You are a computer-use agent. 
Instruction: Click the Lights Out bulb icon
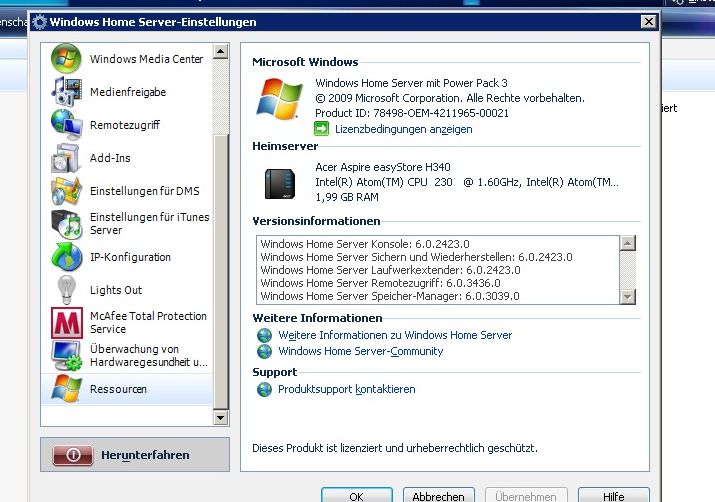(66, 290)
